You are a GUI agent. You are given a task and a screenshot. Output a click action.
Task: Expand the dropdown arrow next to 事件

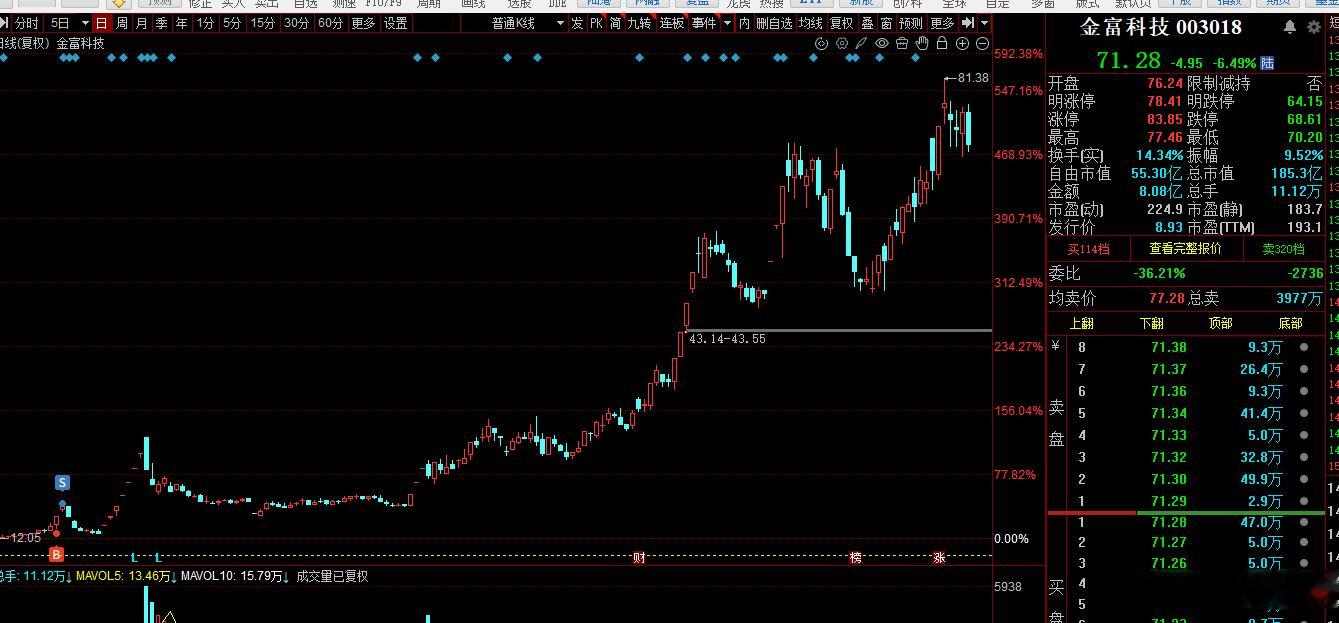[x=727, y=23]
